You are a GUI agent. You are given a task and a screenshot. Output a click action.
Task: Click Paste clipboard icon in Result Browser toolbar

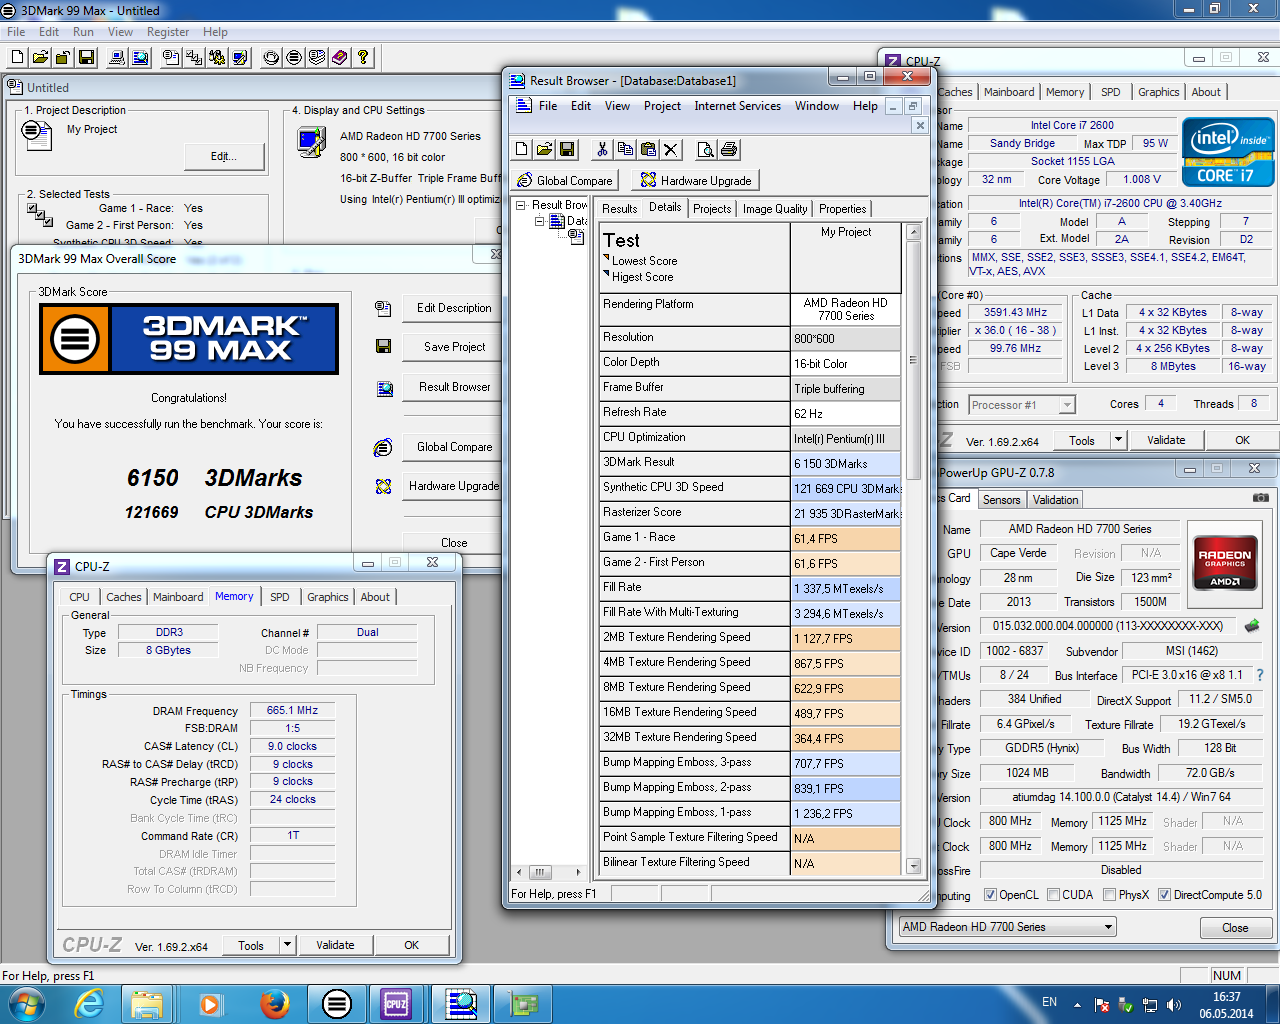coord(648,149)
